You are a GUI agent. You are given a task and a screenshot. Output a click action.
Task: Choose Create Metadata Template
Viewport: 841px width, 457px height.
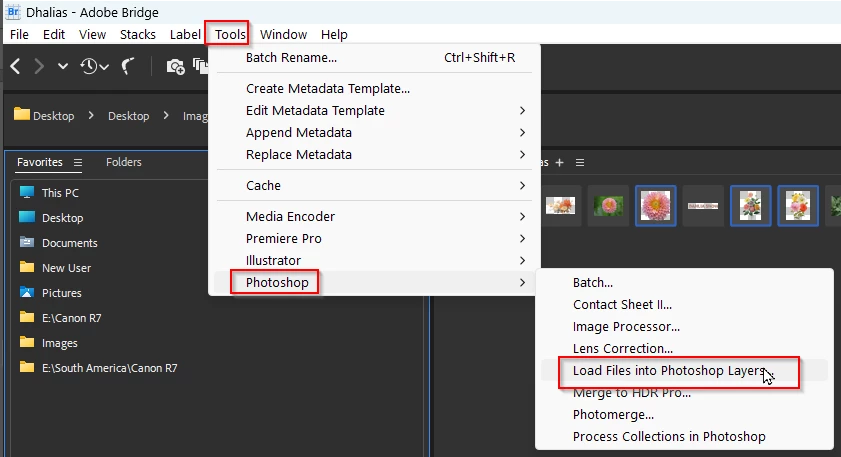(374, 89)
